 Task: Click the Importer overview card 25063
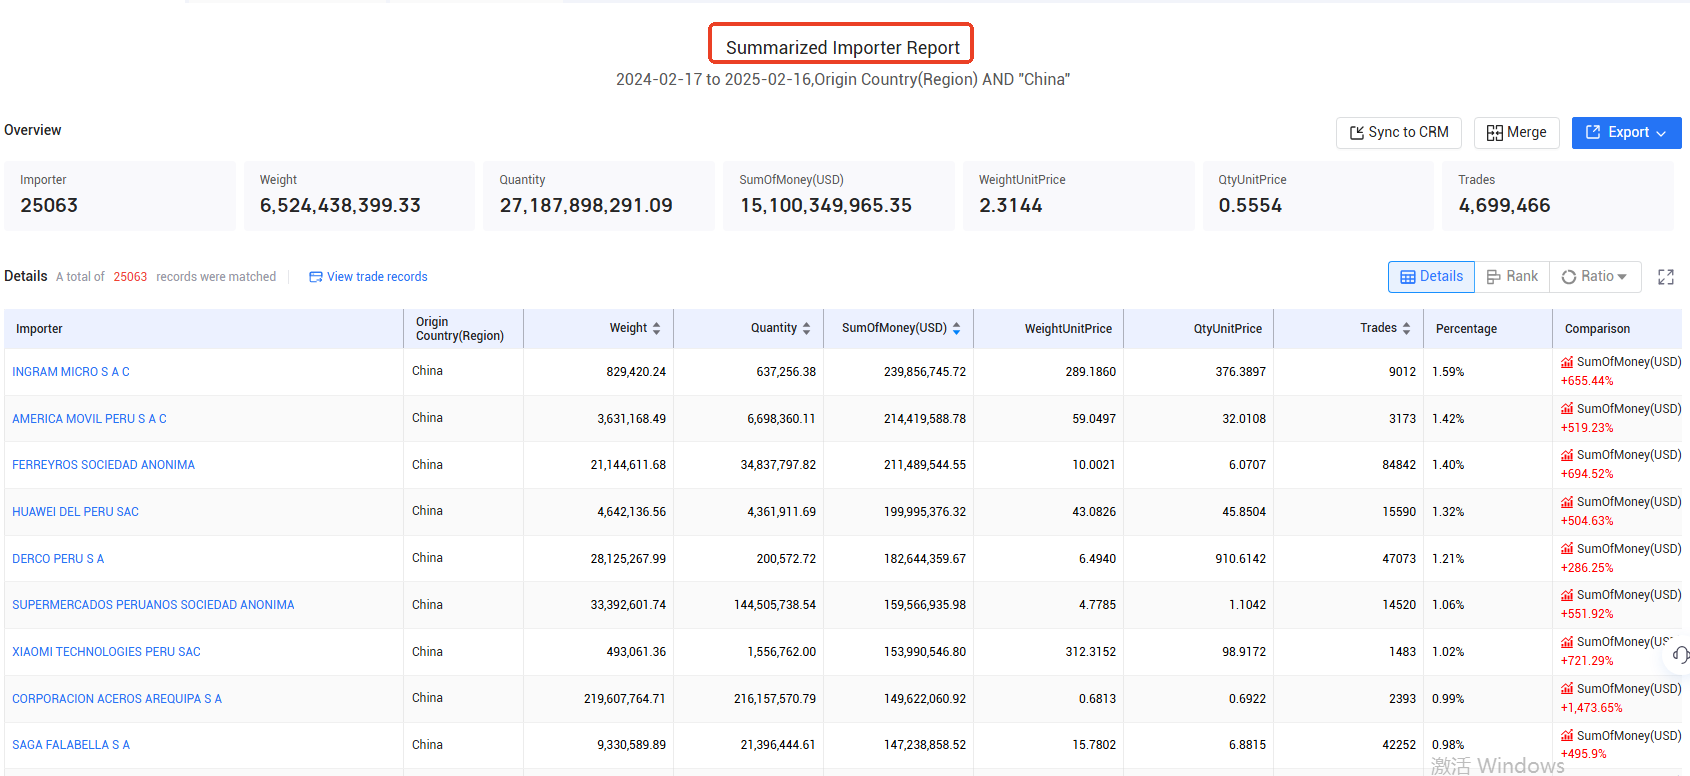click(120, 196)
